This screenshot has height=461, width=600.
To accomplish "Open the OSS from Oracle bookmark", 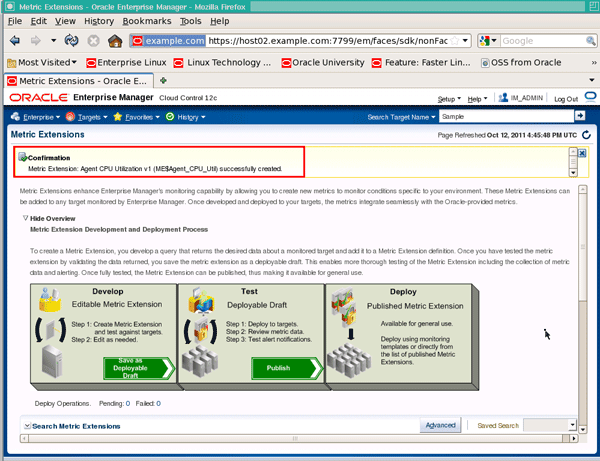I will click(521, 62).
